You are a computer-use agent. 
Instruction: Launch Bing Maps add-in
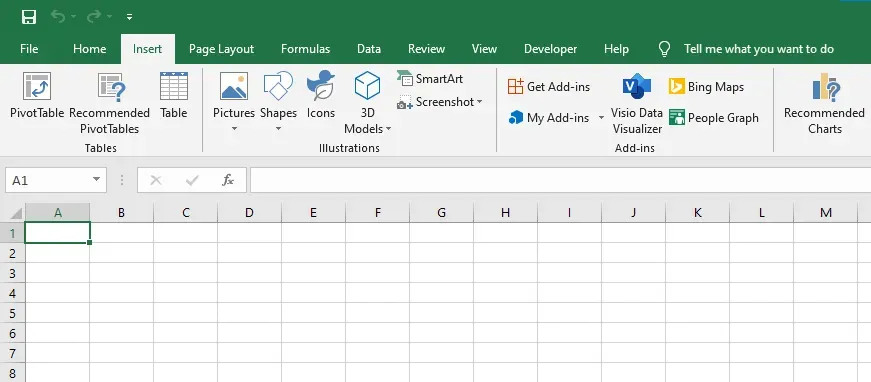(707, 87)
